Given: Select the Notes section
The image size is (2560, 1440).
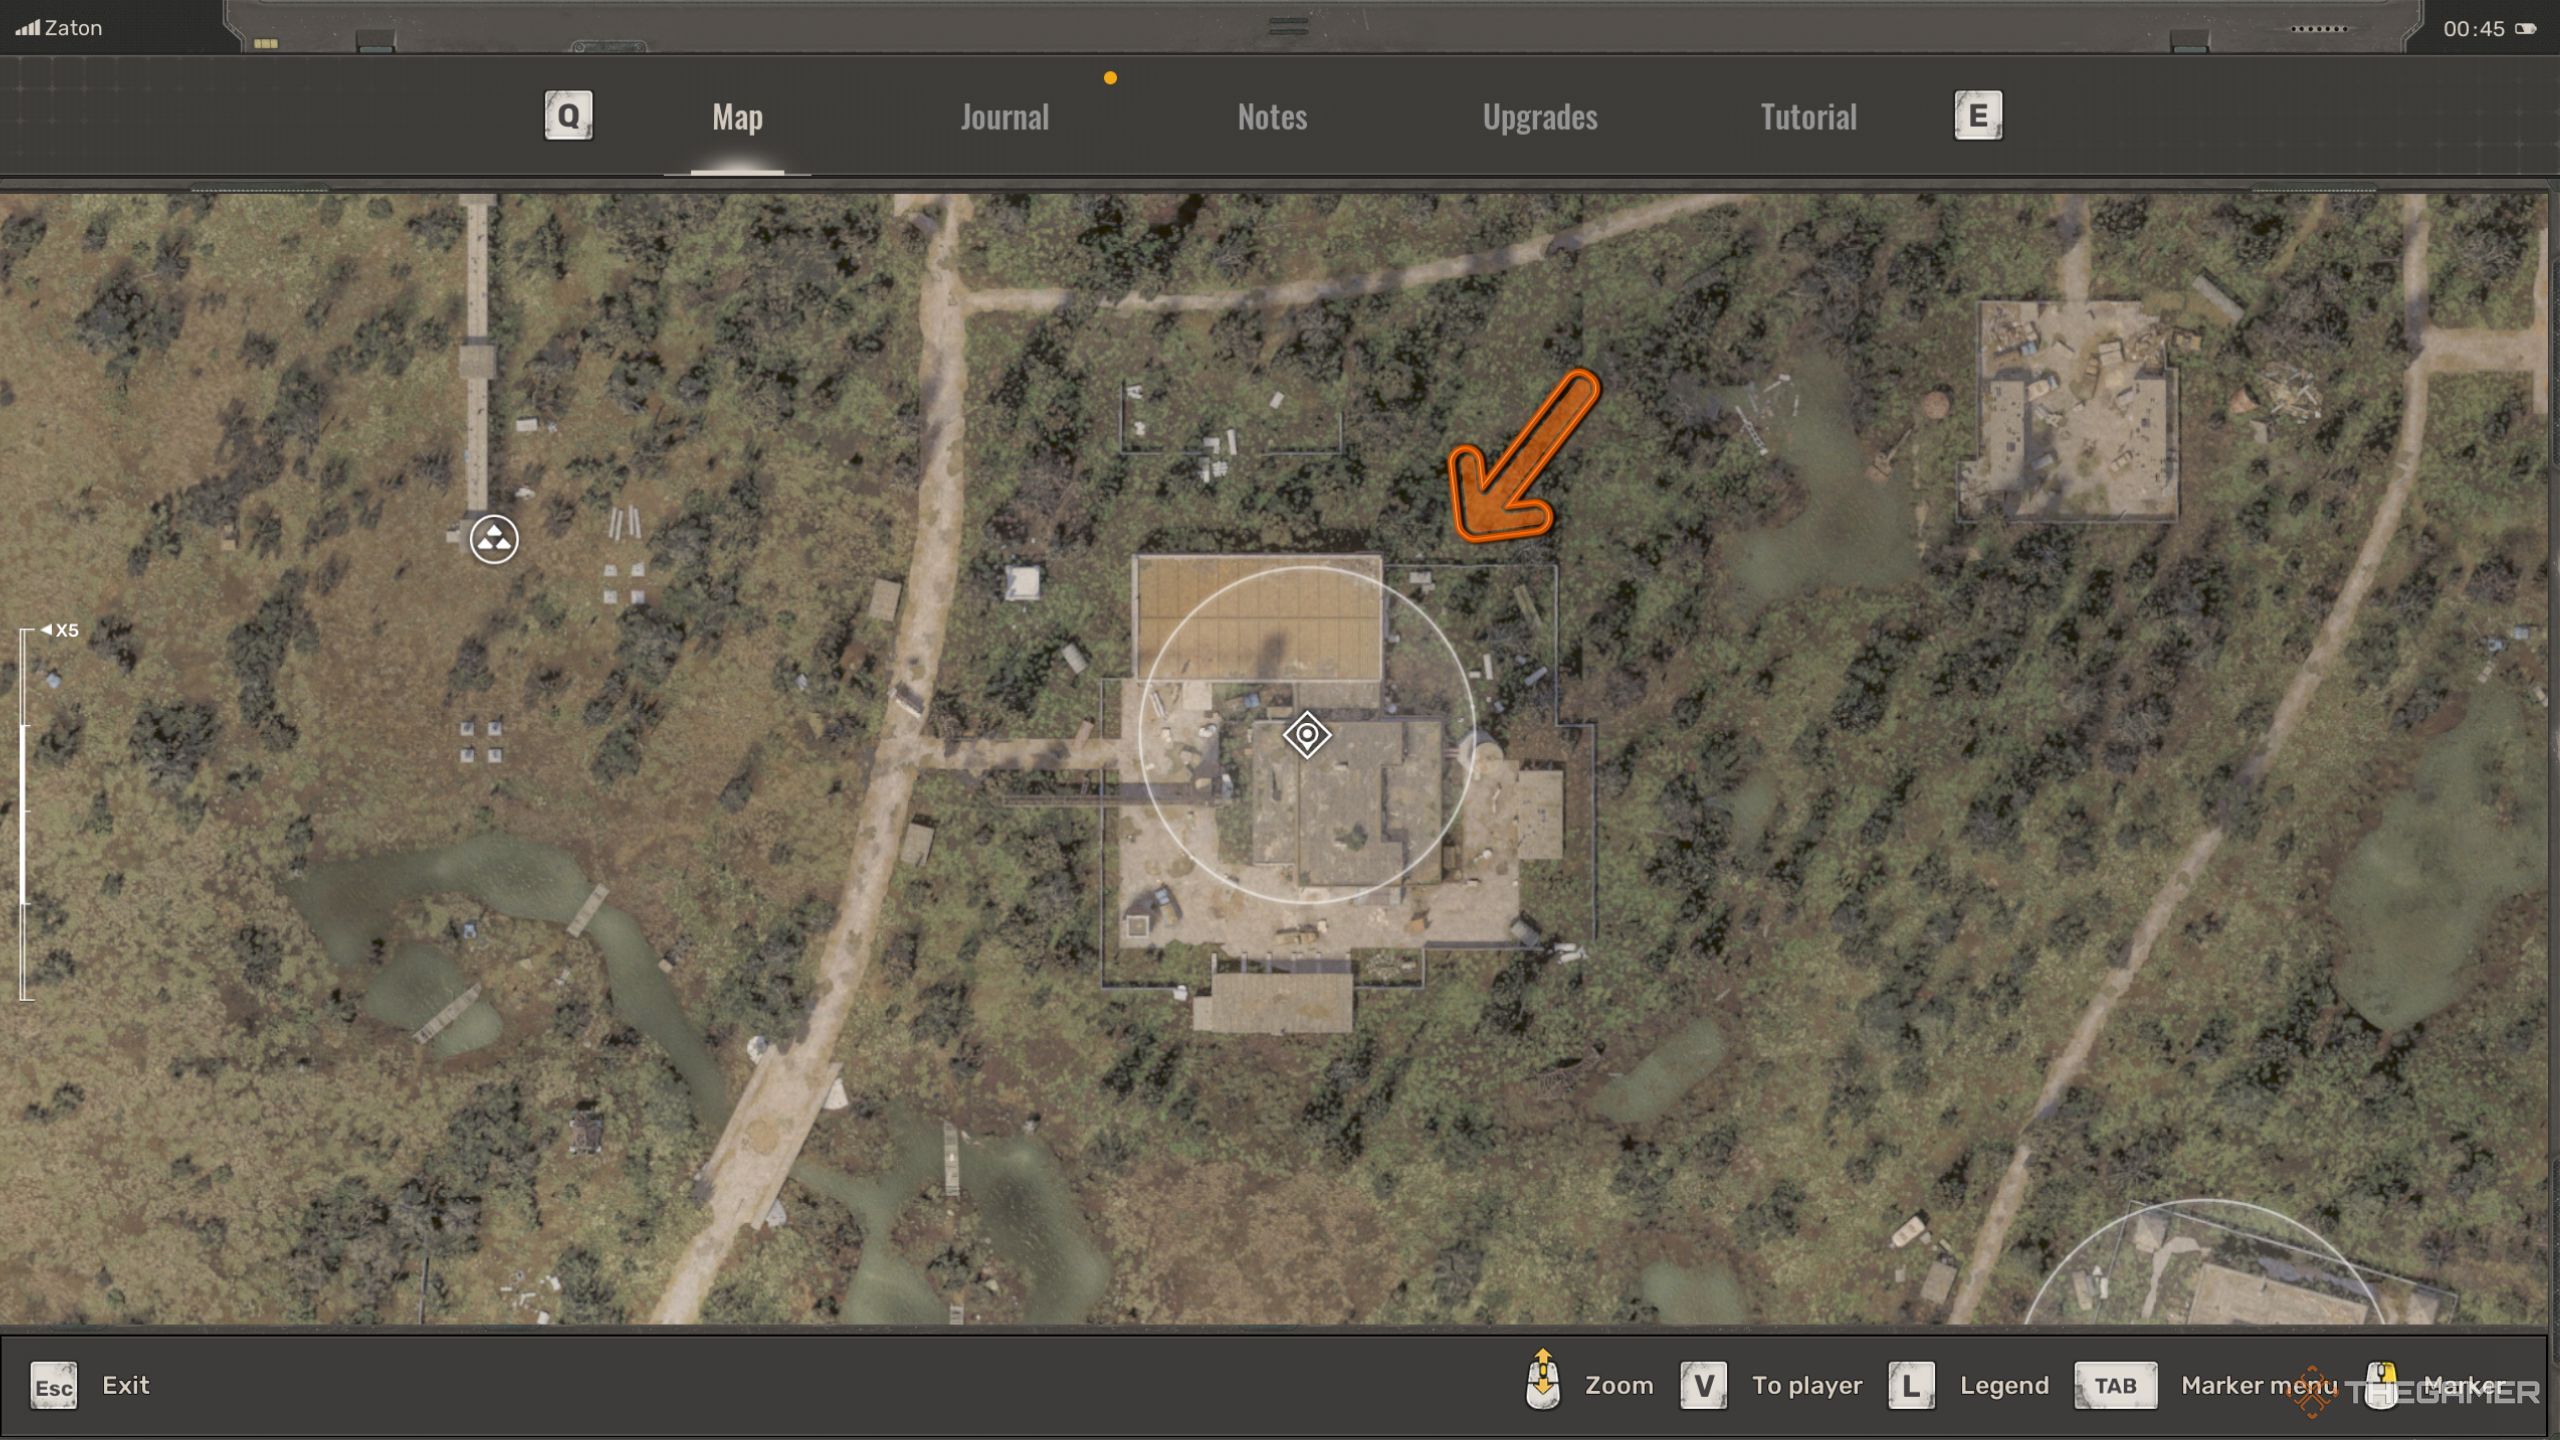Looking at the screenshot, I should click(1271, 114).
